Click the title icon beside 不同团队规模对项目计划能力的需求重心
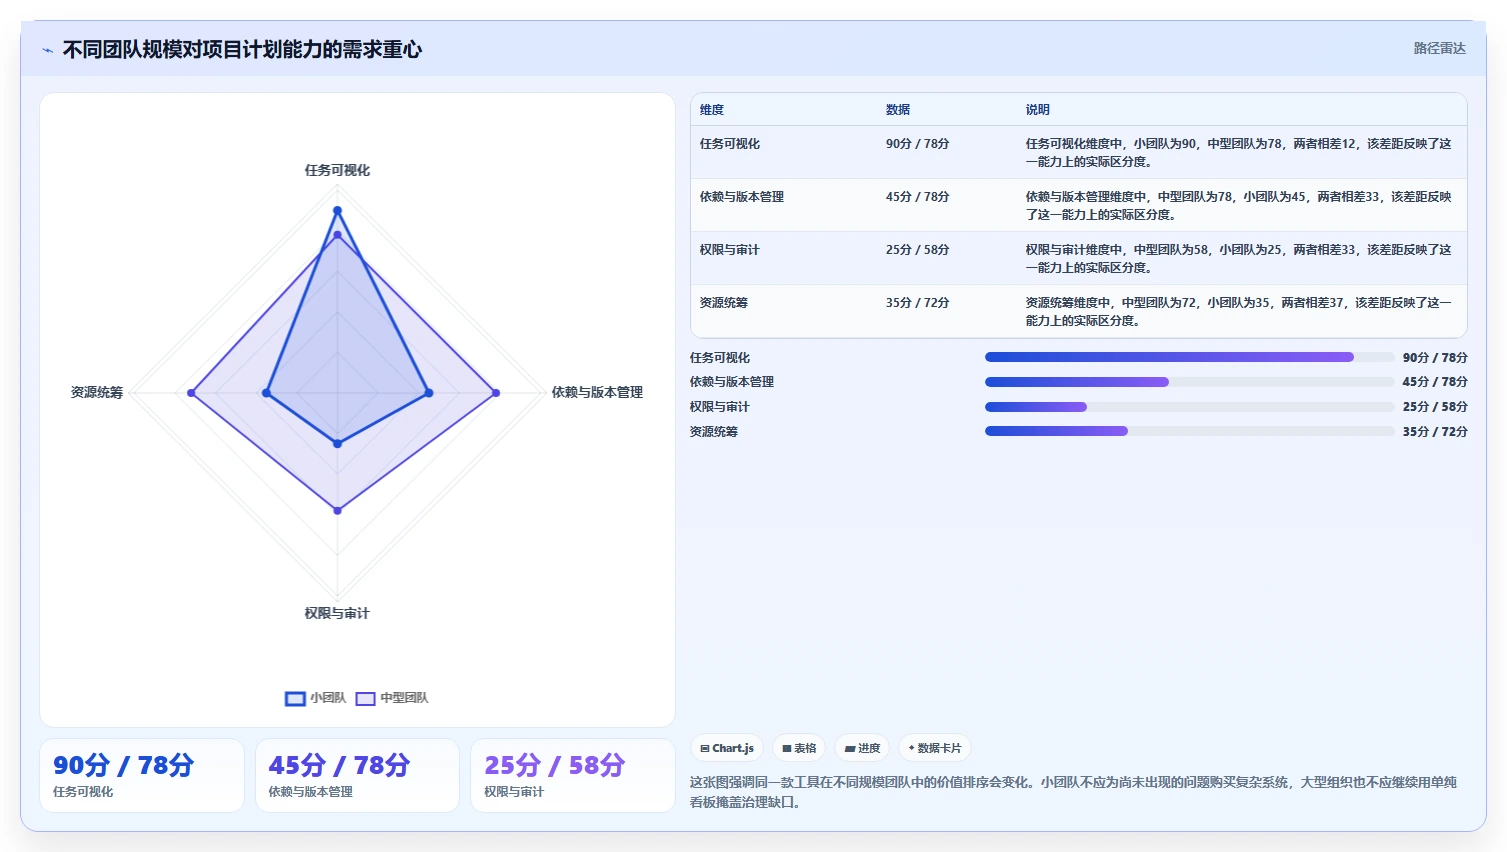1507x852 pixels. tap(47, 50)
